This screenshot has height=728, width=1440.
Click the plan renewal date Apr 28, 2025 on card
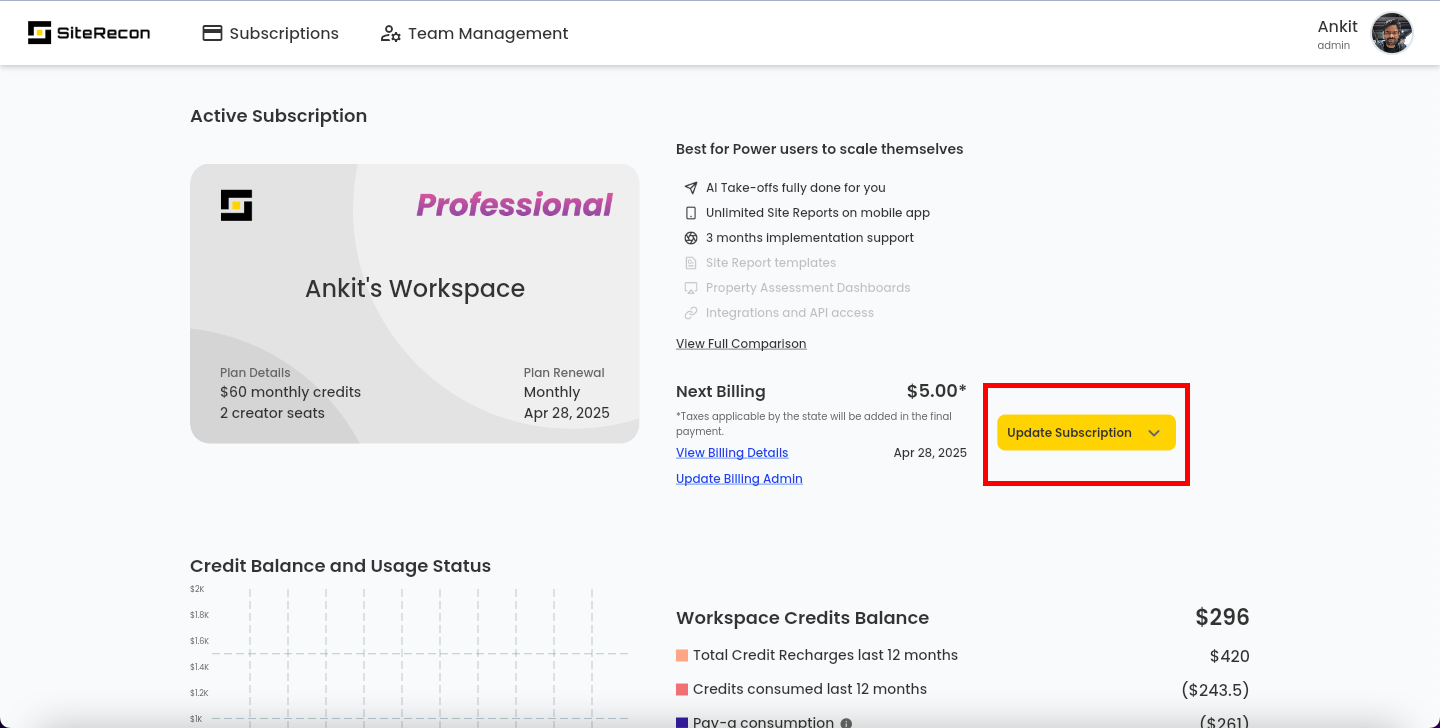tap(567, 413)
